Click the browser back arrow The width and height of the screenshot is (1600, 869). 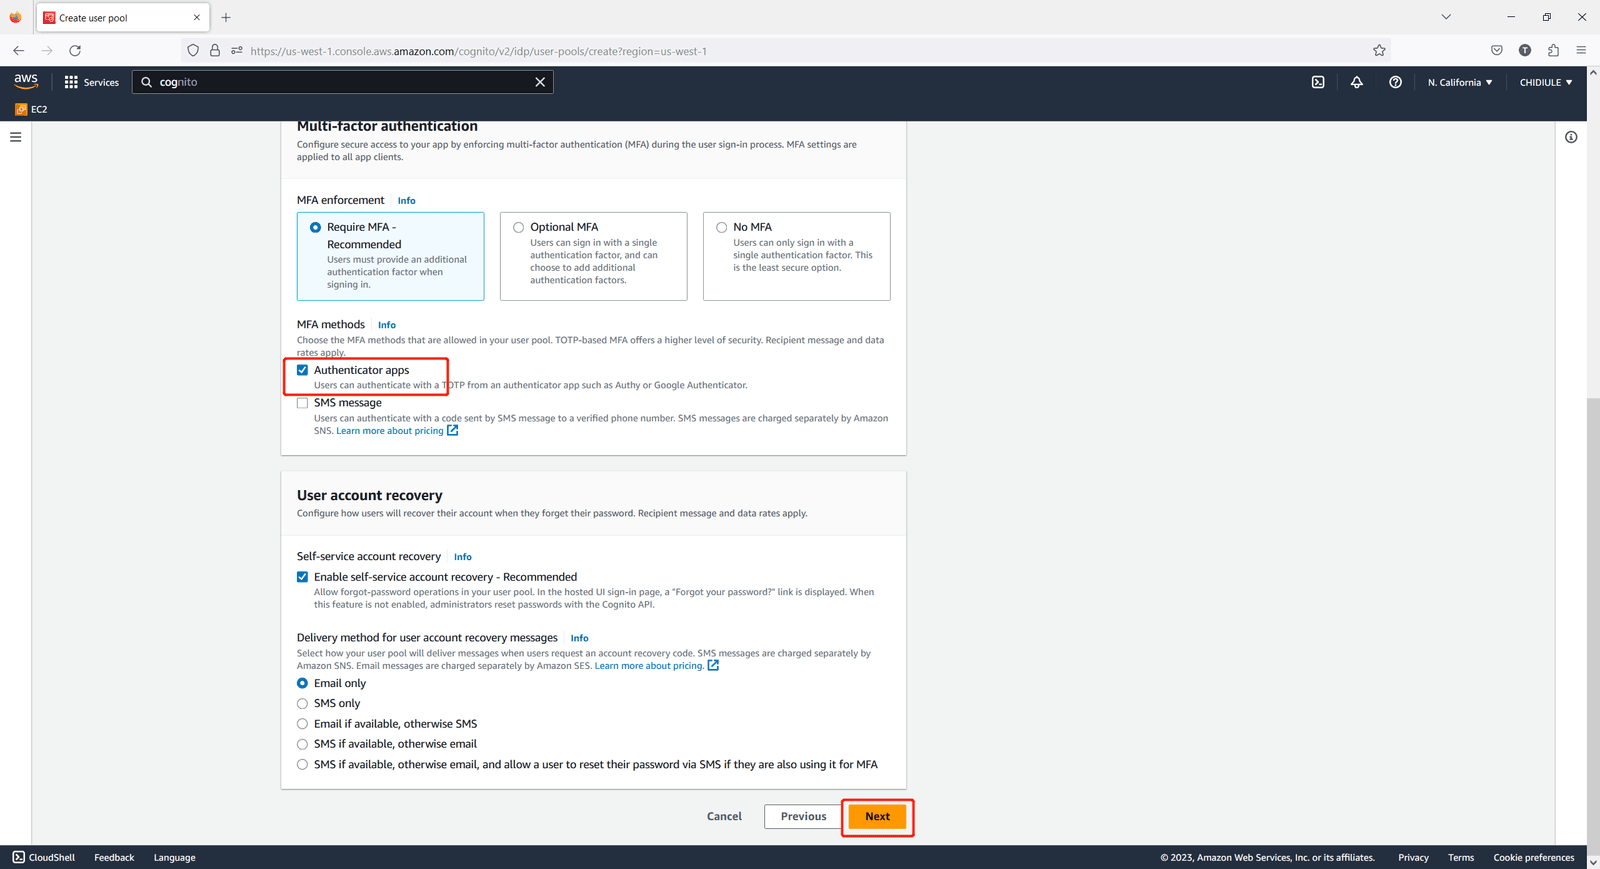click(18, 50)
